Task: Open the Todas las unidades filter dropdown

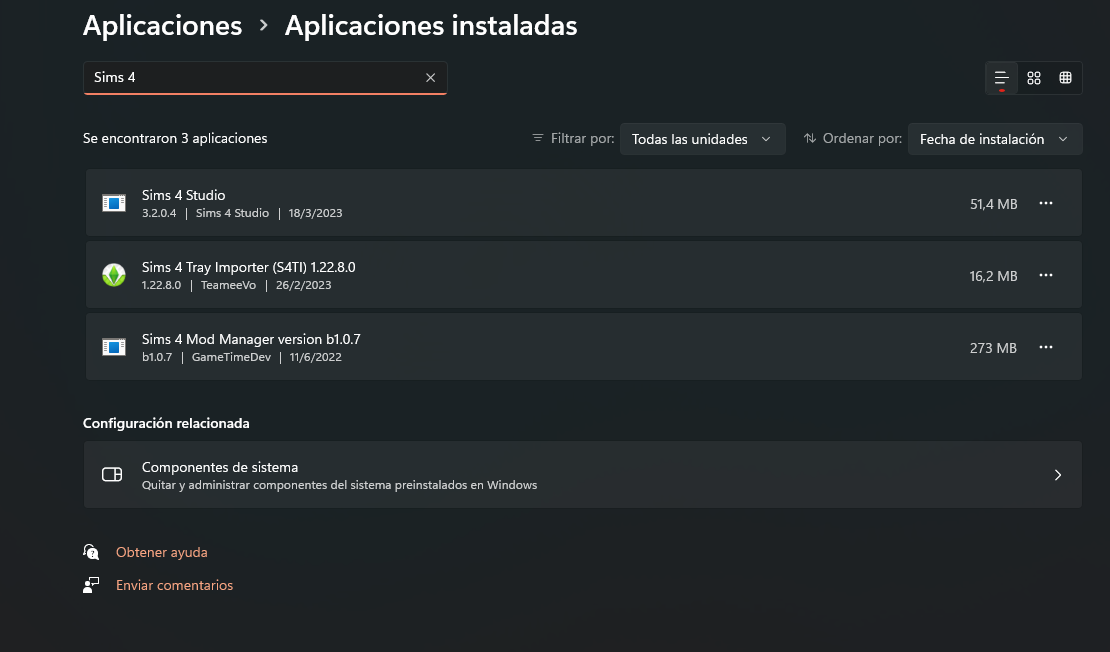Action: (702, 139)
